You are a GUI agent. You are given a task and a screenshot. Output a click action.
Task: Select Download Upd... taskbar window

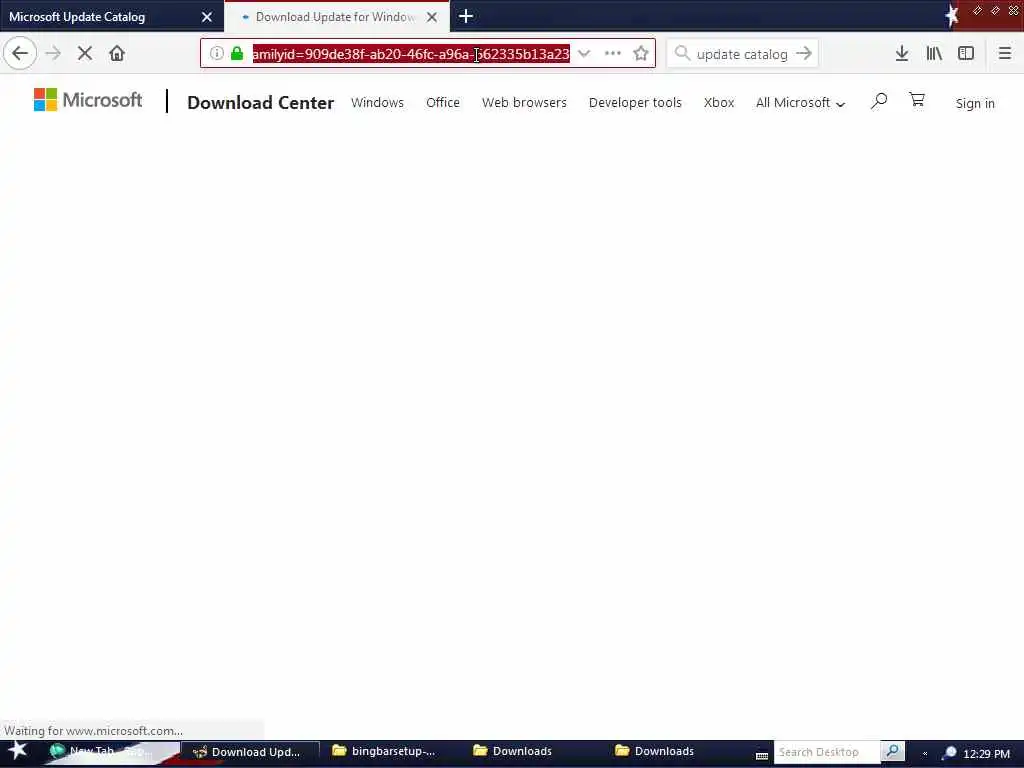pyautogui.click(x=249, y=752)
